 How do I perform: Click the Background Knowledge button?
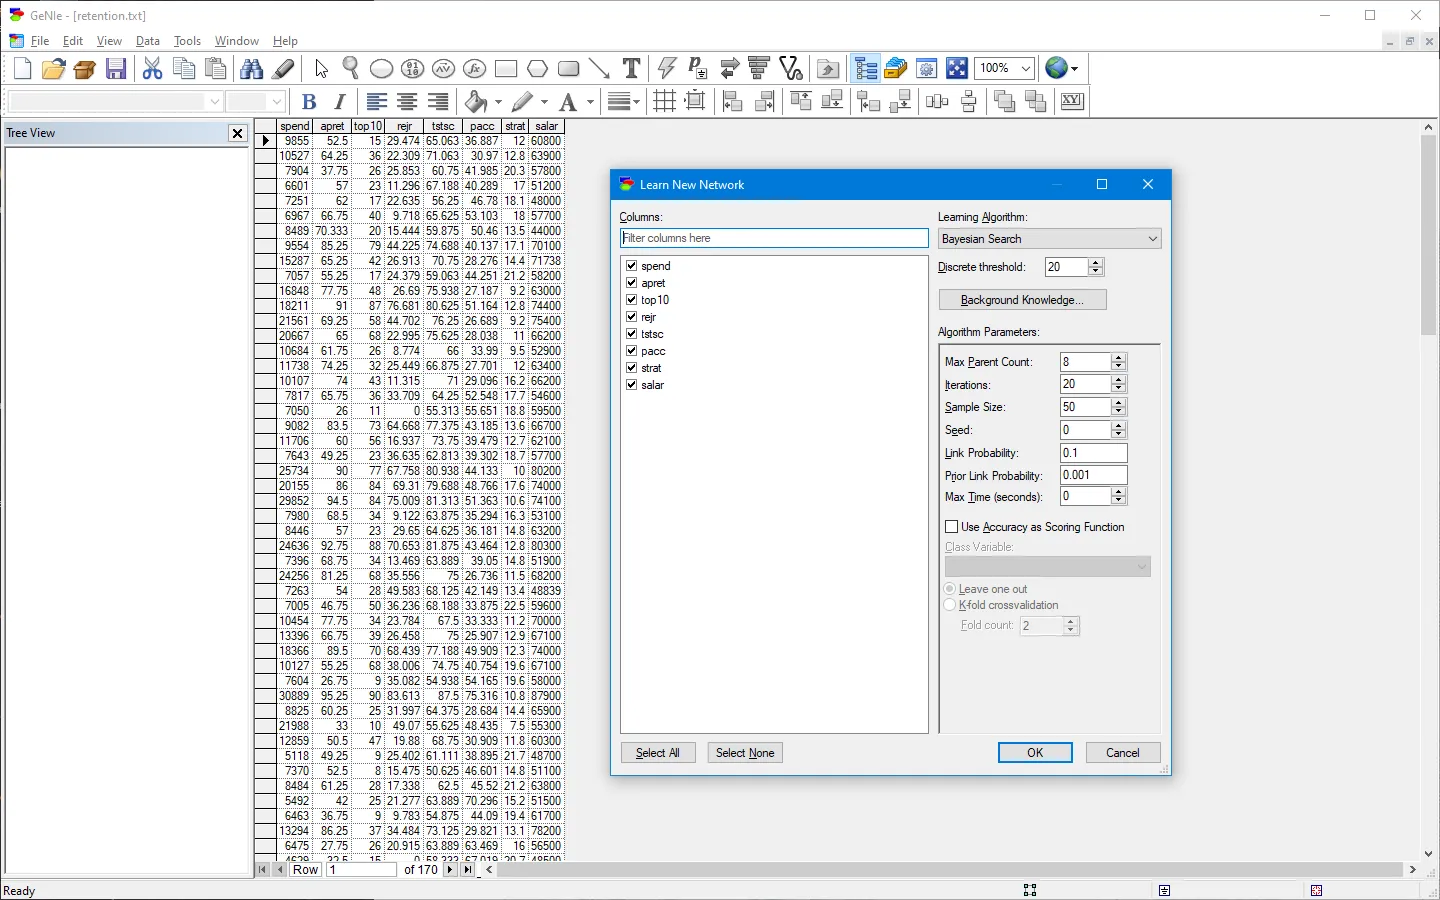coord(1022,300)
